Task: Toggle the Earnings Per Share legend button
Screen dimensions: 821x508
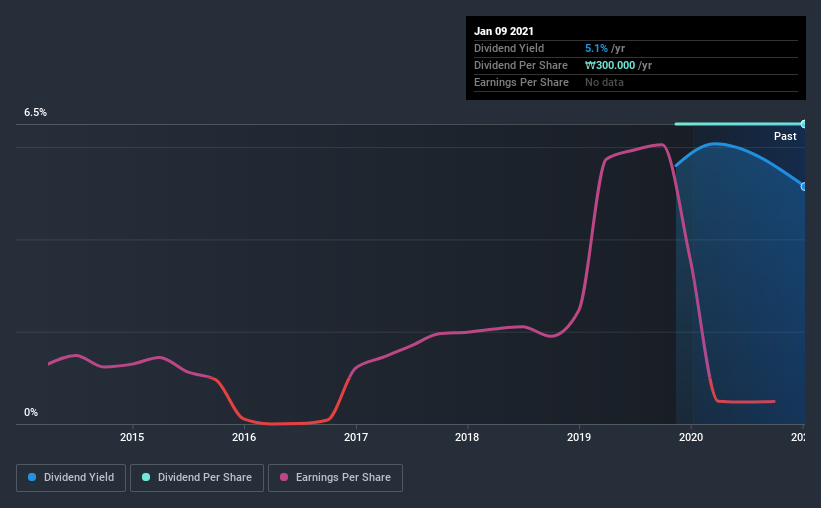Action: point(335,478)
